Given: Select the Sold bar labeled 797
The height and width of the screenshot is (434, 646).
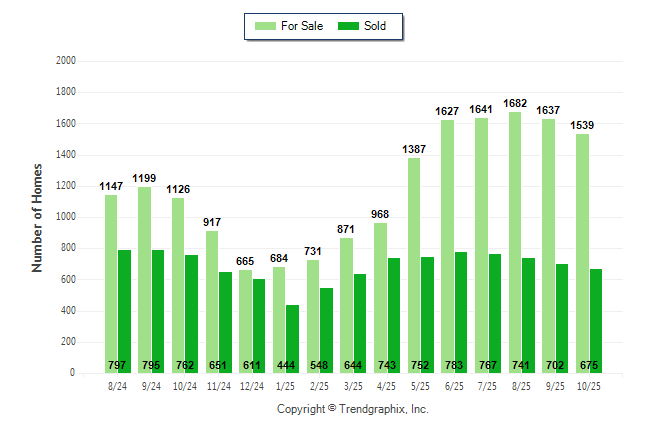Looking at the screenshot, I should coord(124,311).
